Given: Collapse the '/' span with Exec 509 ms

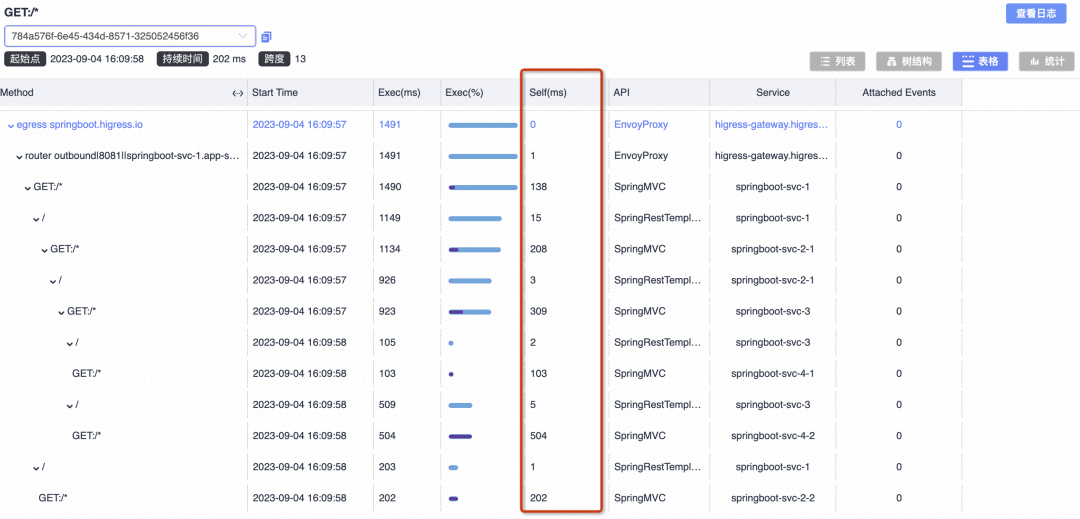Looking at the screenshot, I should coord(70,405).
